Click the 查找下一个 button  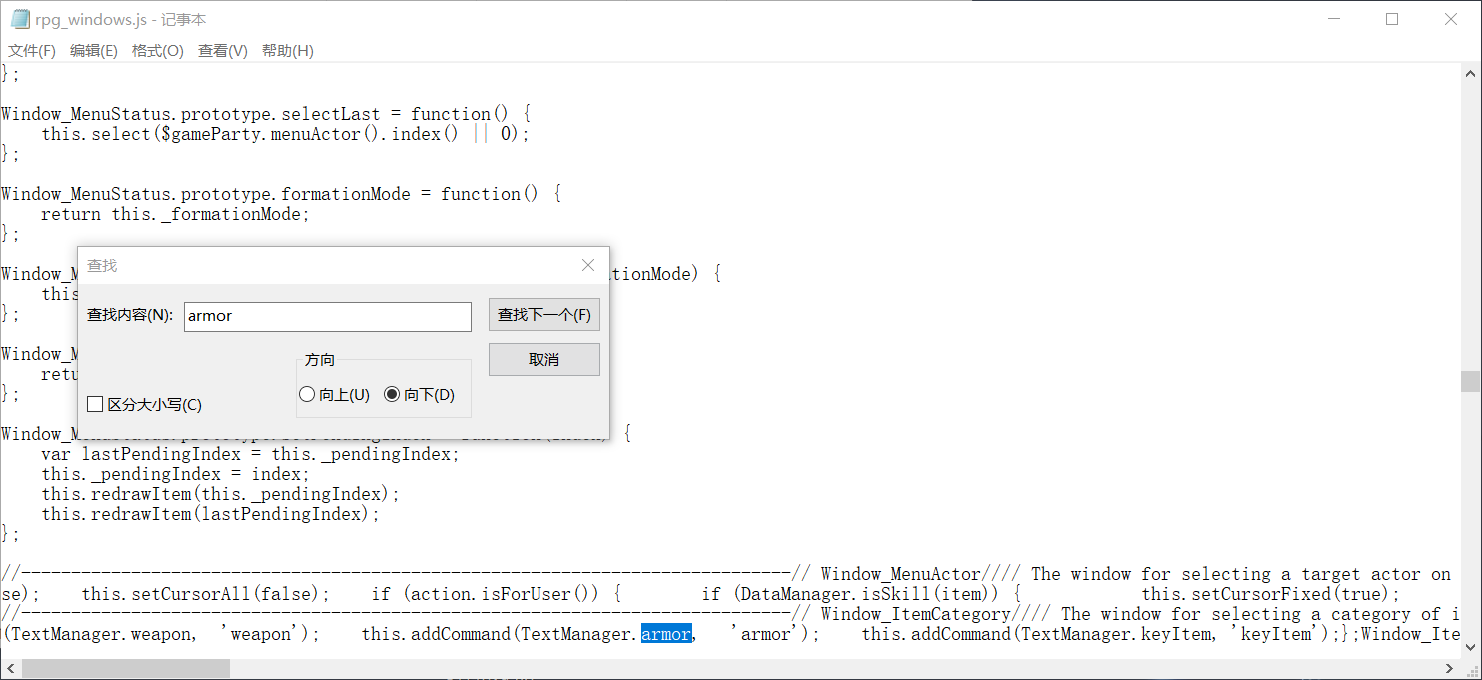click(x=544, y=315)
